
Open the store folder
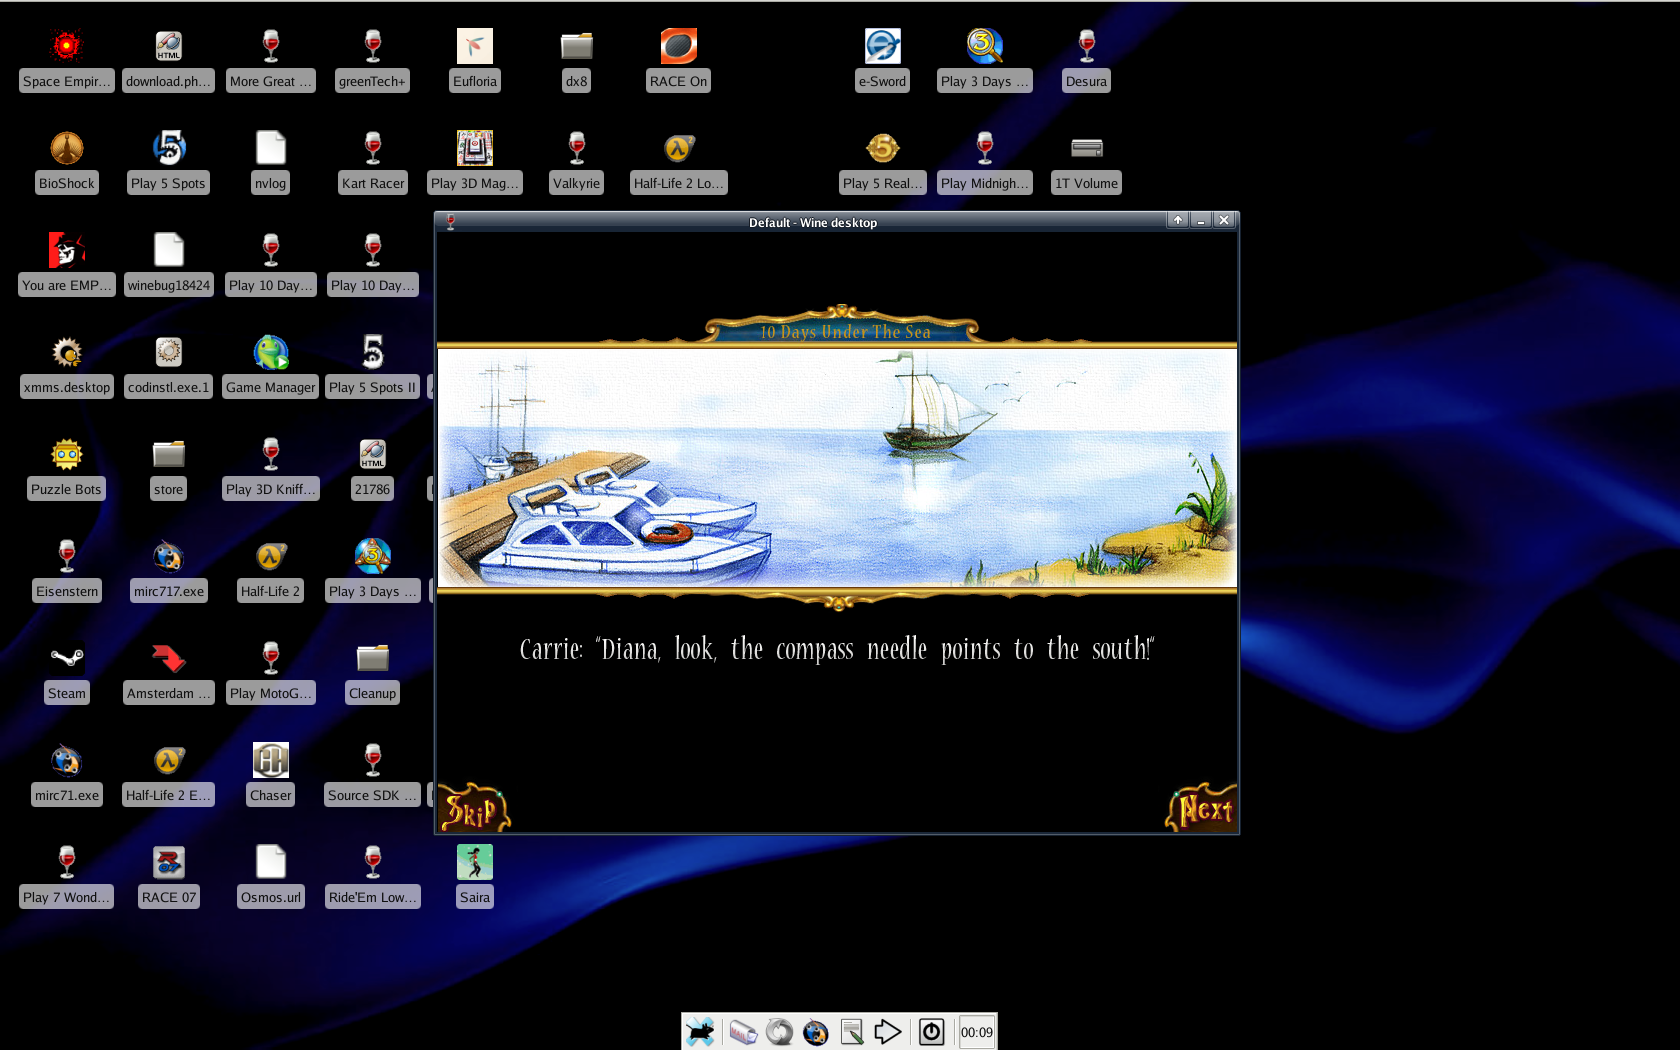click(168, 455)
